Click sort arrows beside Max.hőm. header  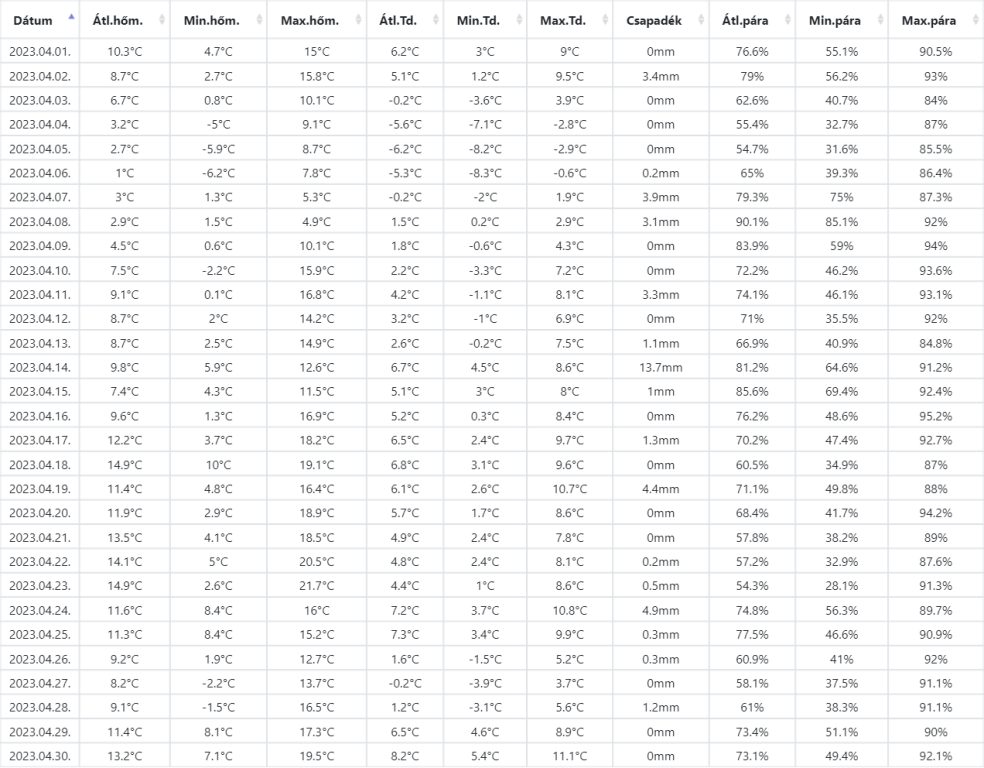tap(359, 20)
